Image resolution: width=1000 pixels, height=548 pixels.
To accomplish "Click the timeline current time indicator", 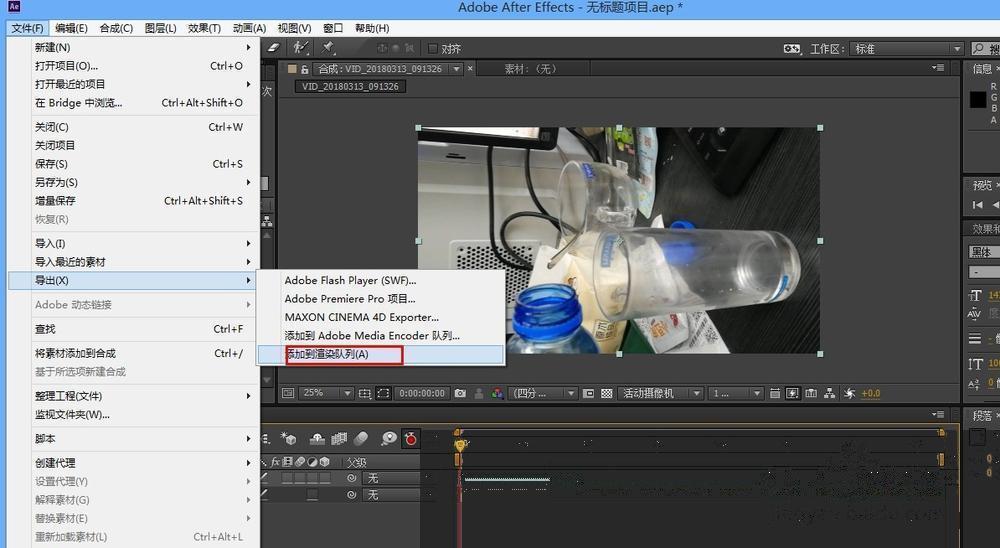I will pyautogui.click(x=460, y=443).
